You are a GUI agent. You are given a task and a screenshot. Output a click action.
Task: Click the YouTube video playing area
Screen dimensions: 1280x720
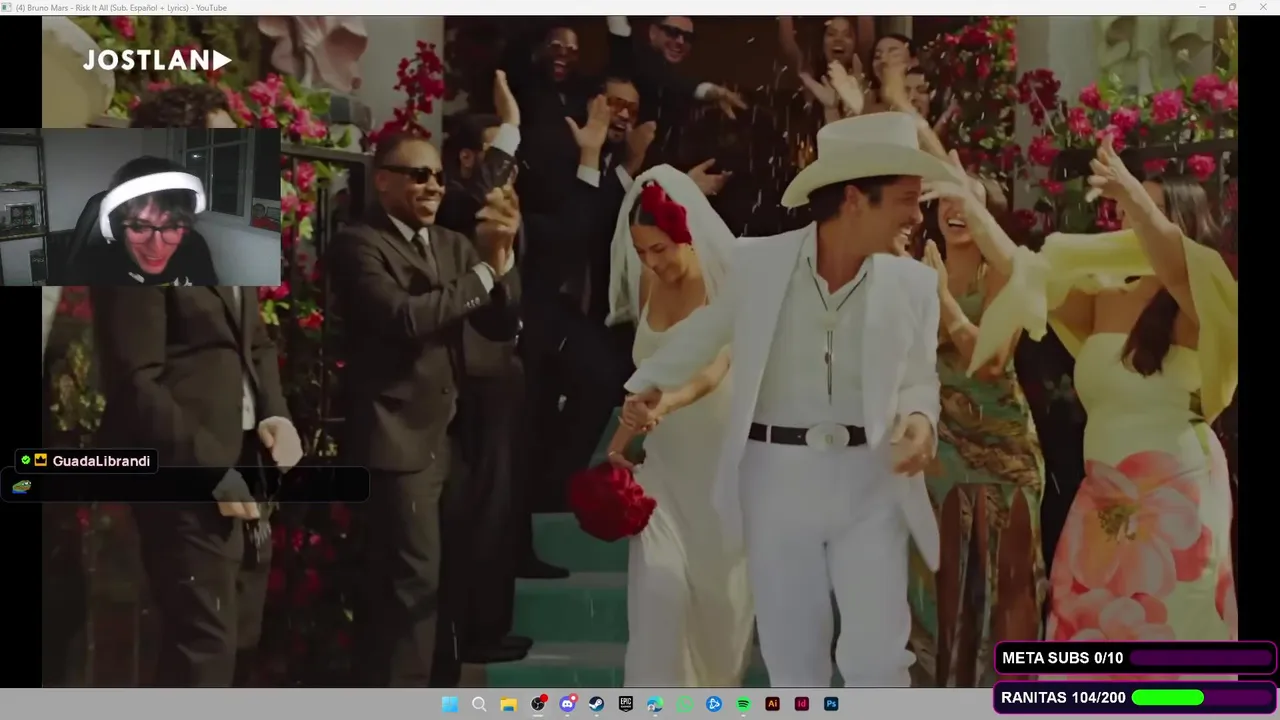click(640, 351)
